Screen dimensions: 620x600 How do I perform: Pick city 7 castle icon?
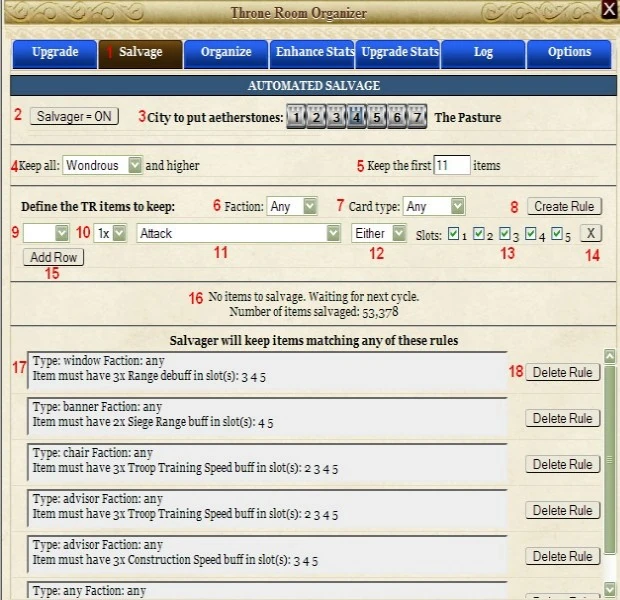417,117
